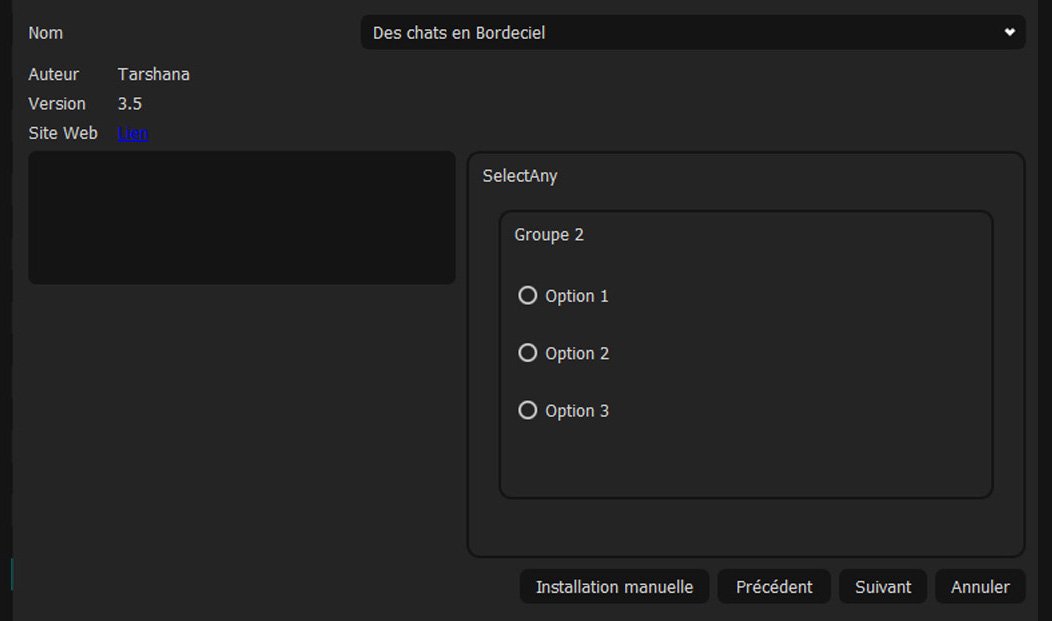
Task: Click the Nom field label
Action: 45,33
